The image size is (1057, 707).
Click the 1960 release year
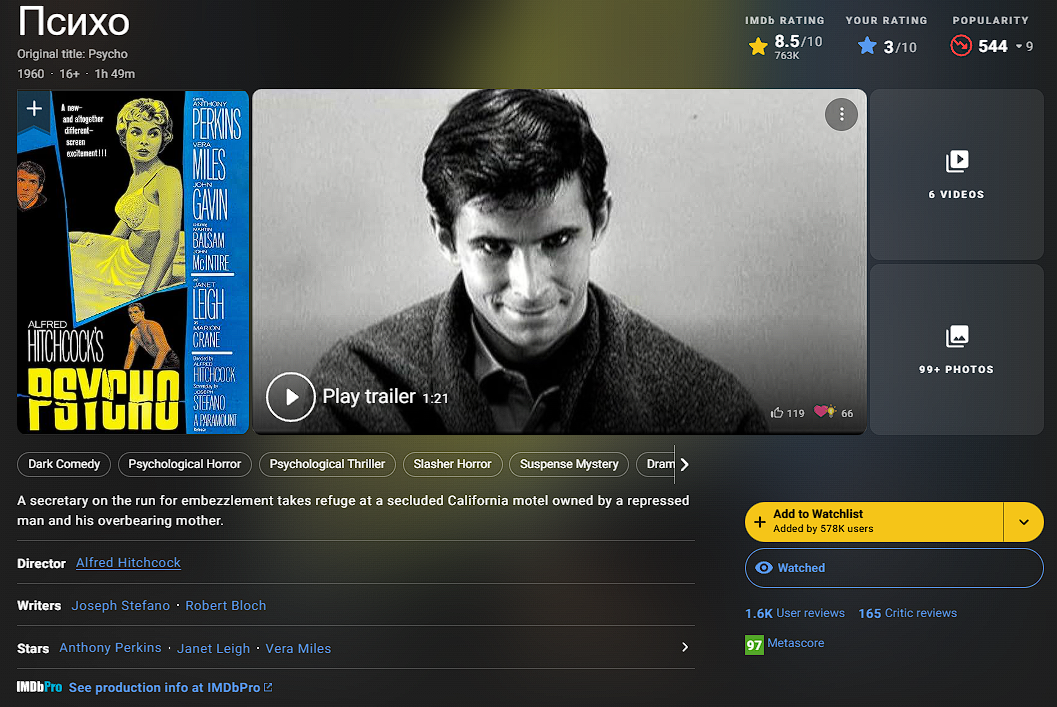pyautogui.click(x=30, y=74)
